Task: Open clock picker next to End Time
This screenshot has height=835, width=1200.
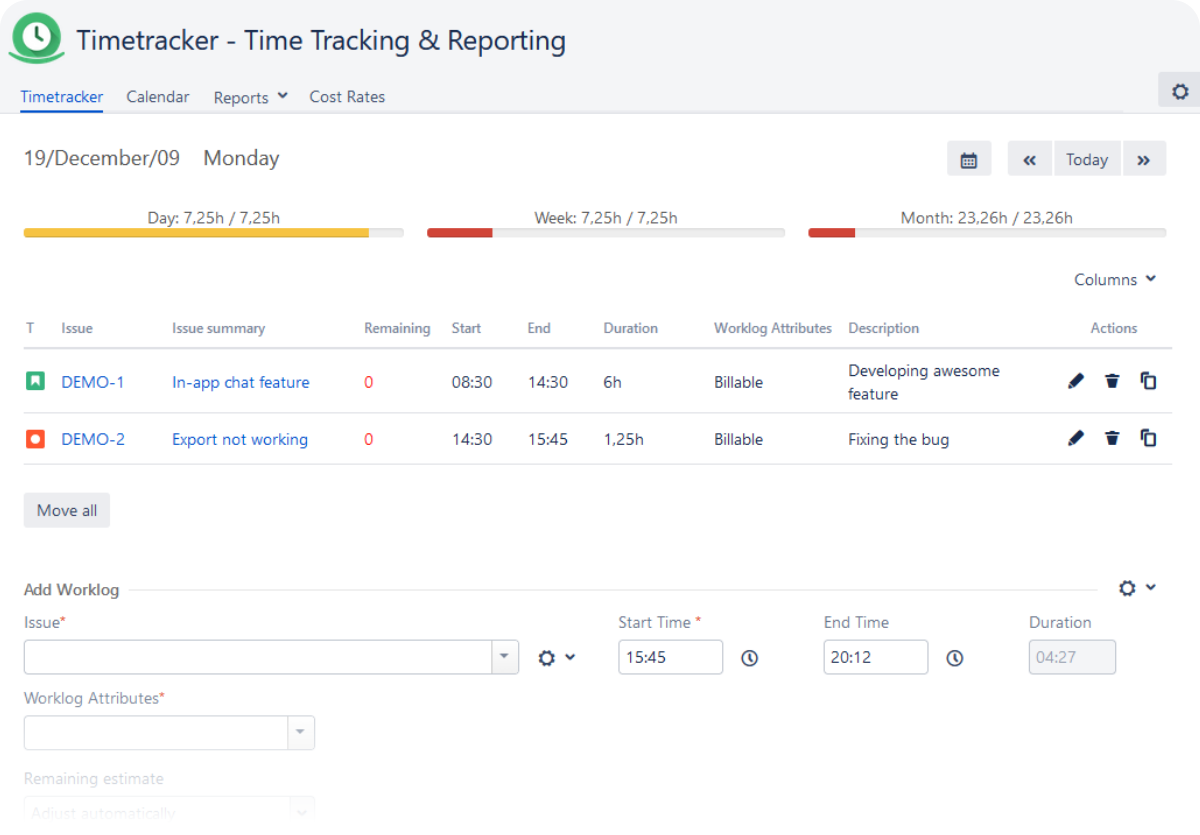Action: point(955,658)
